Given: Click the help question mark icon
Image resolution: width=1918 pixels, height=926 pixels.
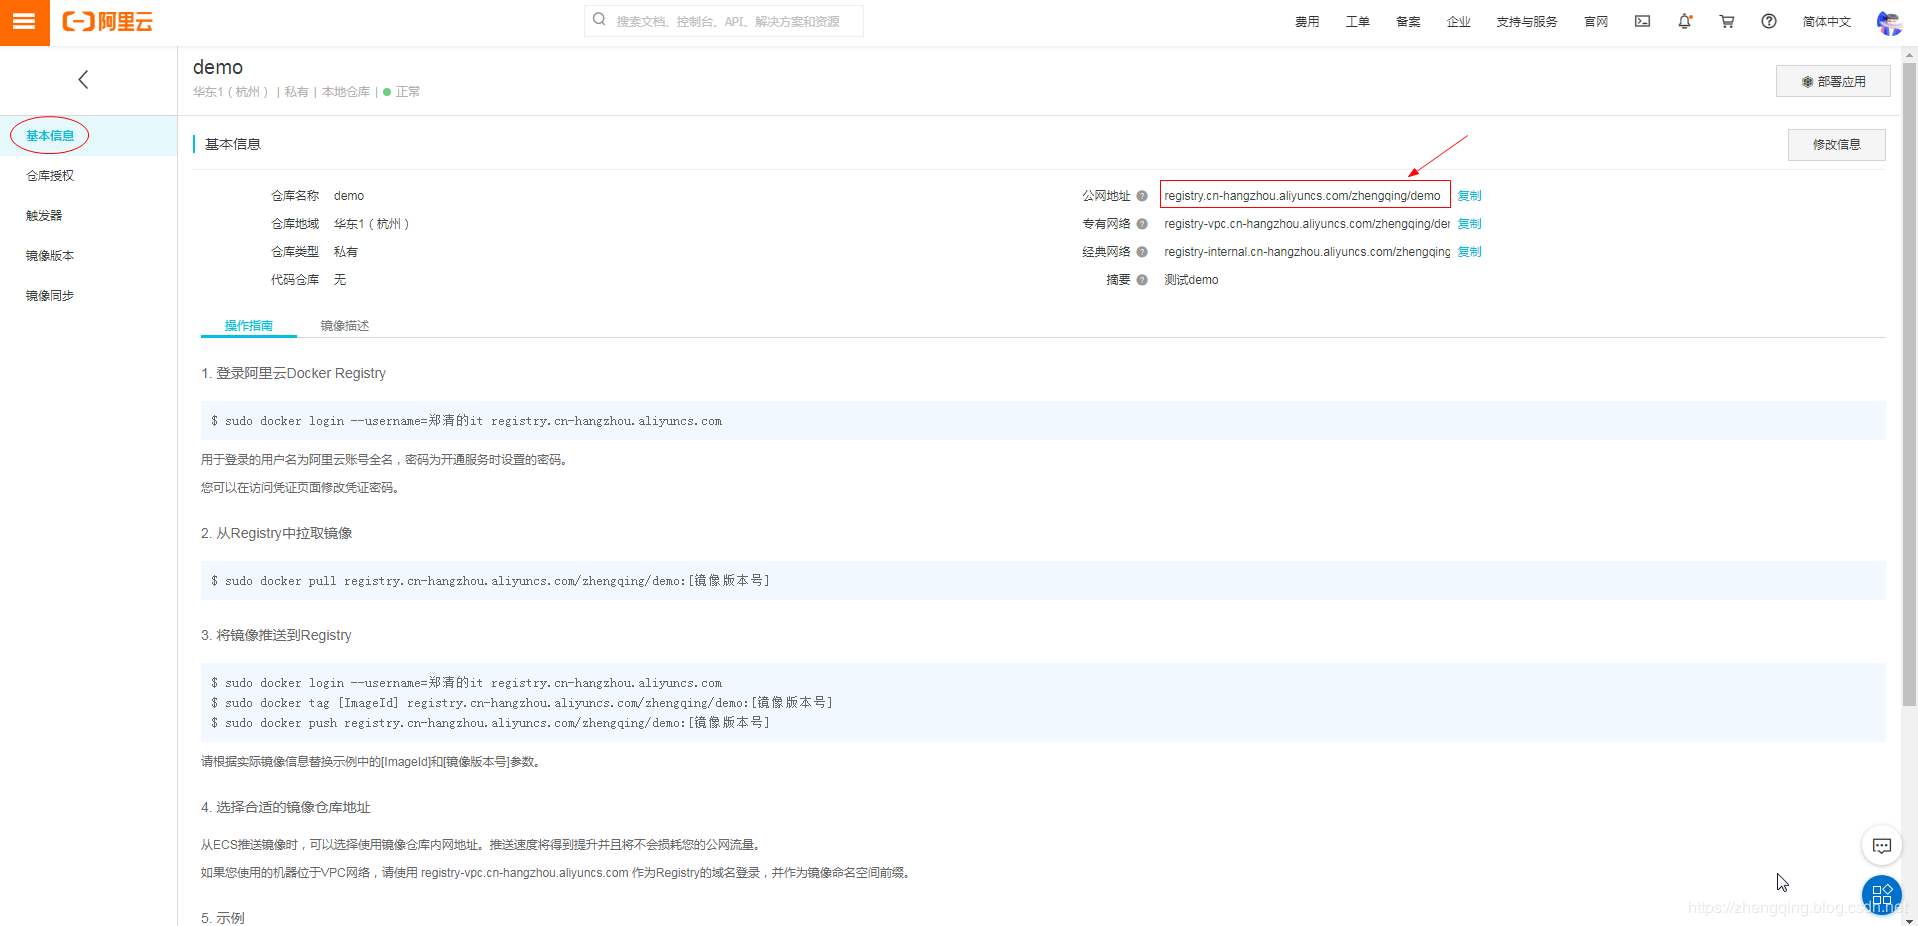Looking at the screenshot, I should pyautogui.click(x=1769, y=21).
